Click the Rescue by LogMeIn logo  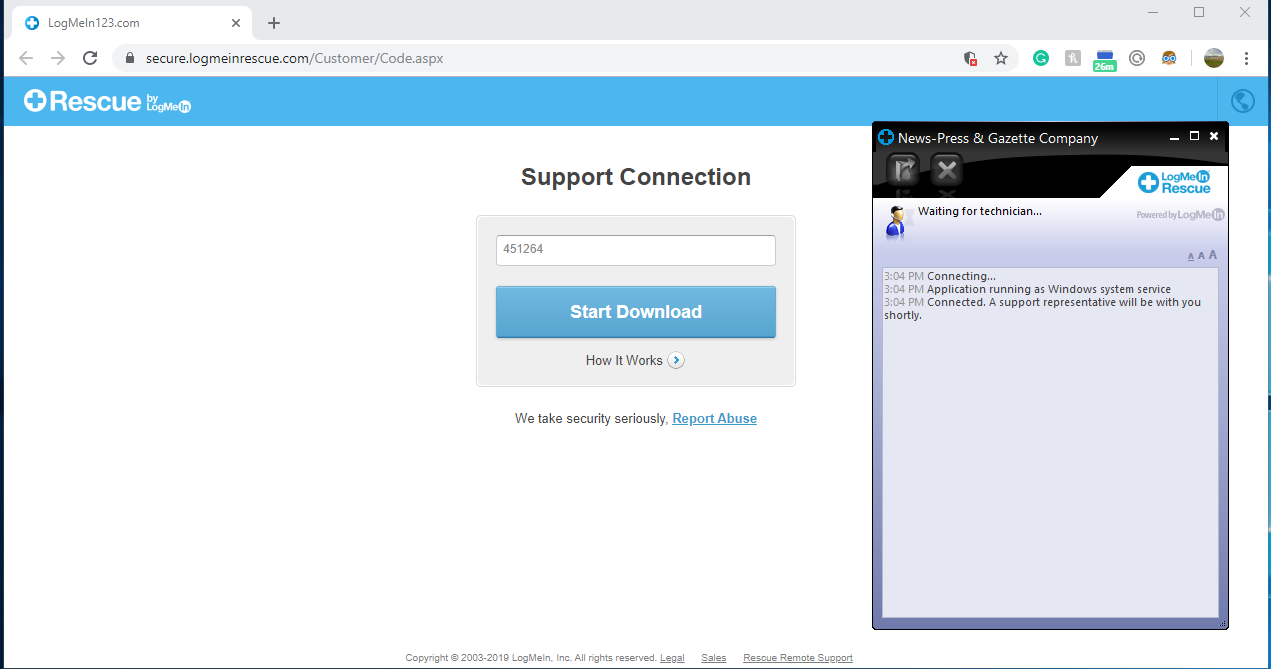[x=107, y=101]
